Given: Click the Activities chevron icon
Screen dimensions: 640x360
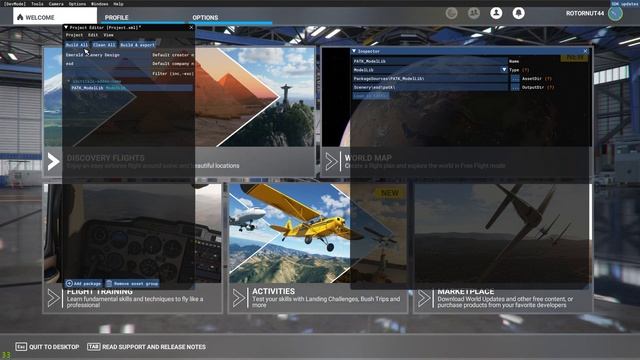Looking at the screenshot, I should 239,298.
